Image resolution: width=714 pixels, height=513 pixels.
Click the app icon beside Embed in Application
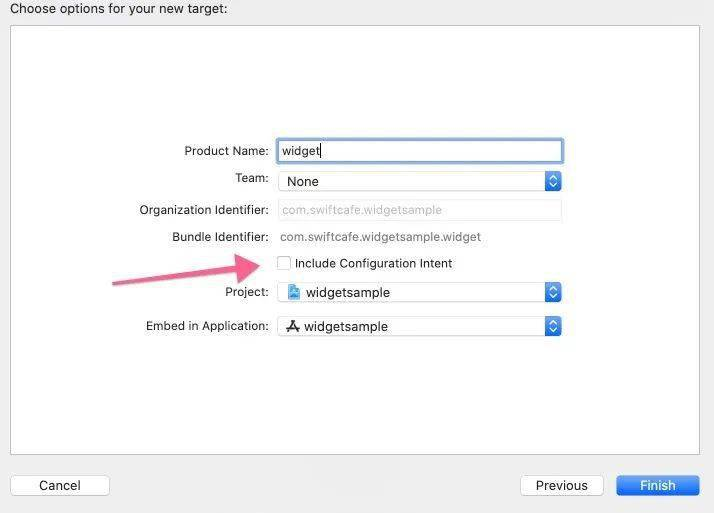click(293, 326)
